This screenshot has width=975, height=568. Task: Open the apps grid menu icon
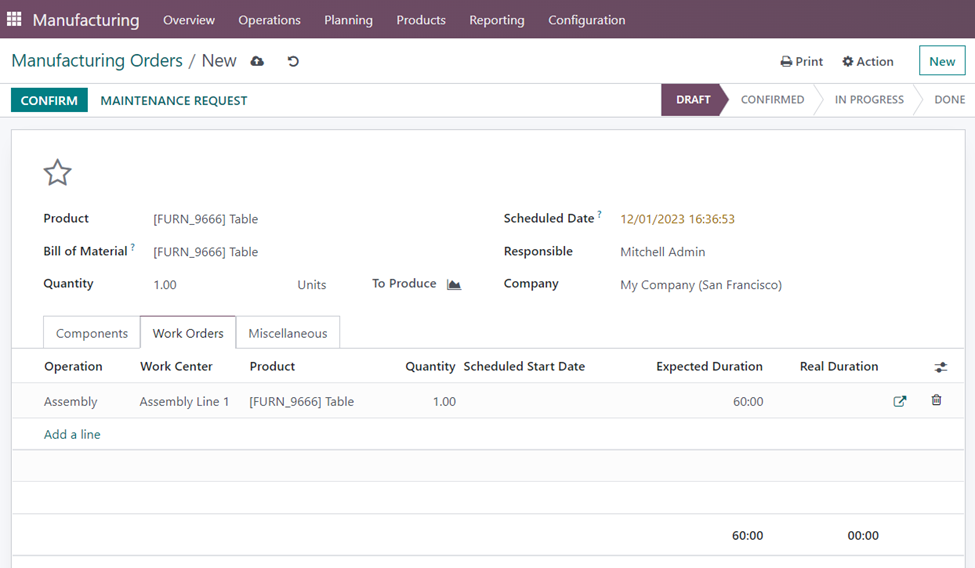(x=14, y=20)
